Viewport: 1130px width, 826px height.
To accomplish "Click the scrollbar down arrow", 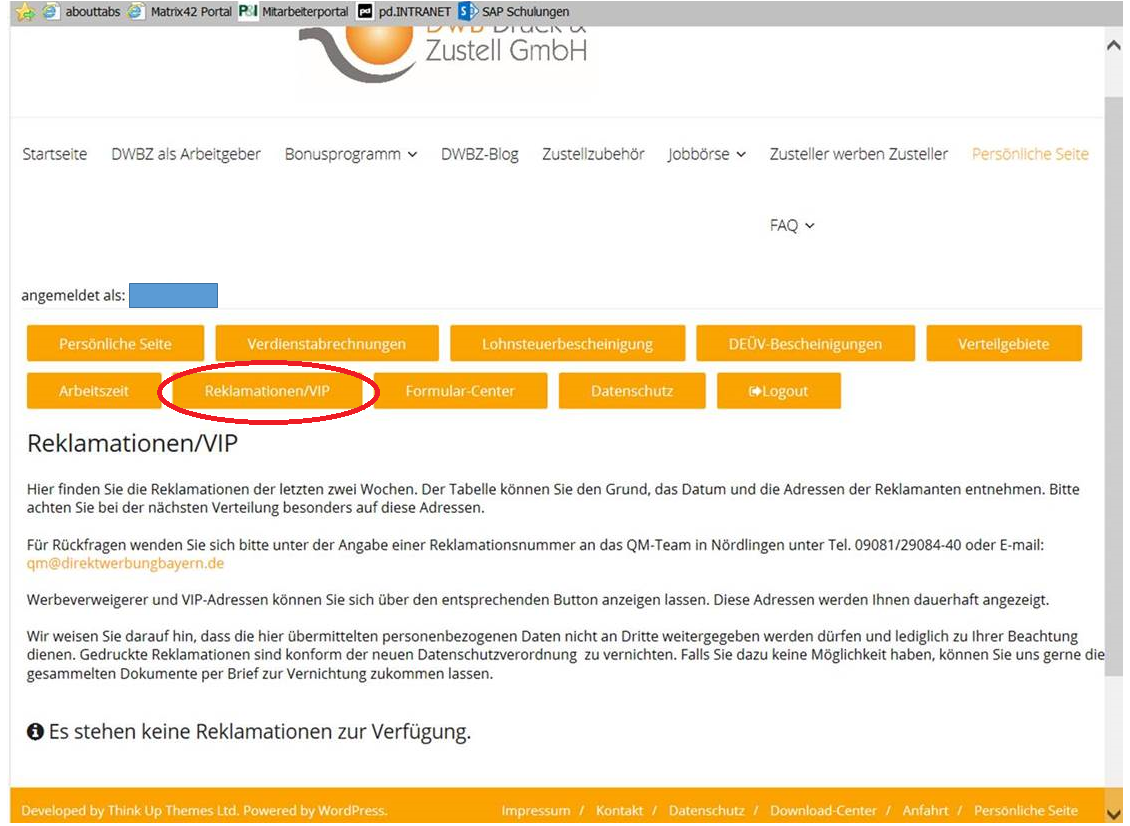I will 1114,812.
